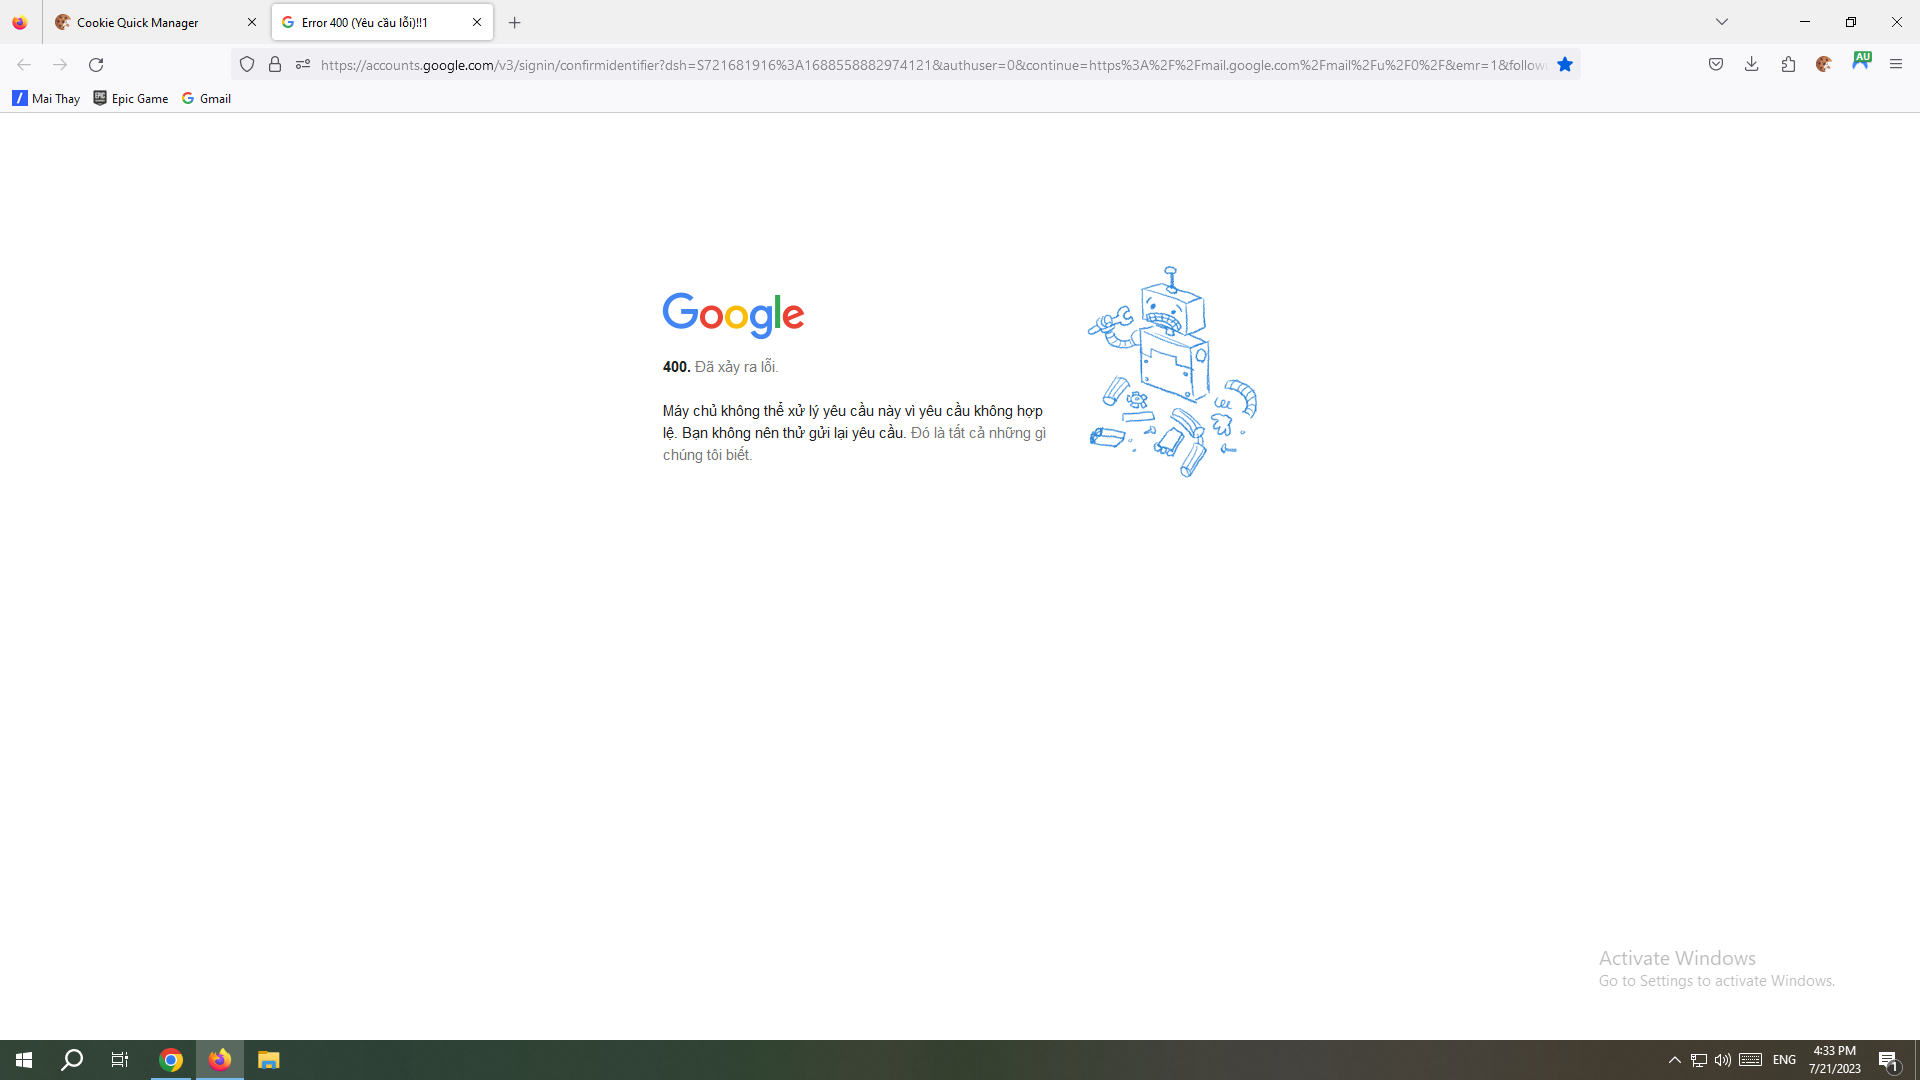Viewport: 1920px width, 1080px height.
Task: Expand the list all tabs dropdown
Action: coord(1722,22)
